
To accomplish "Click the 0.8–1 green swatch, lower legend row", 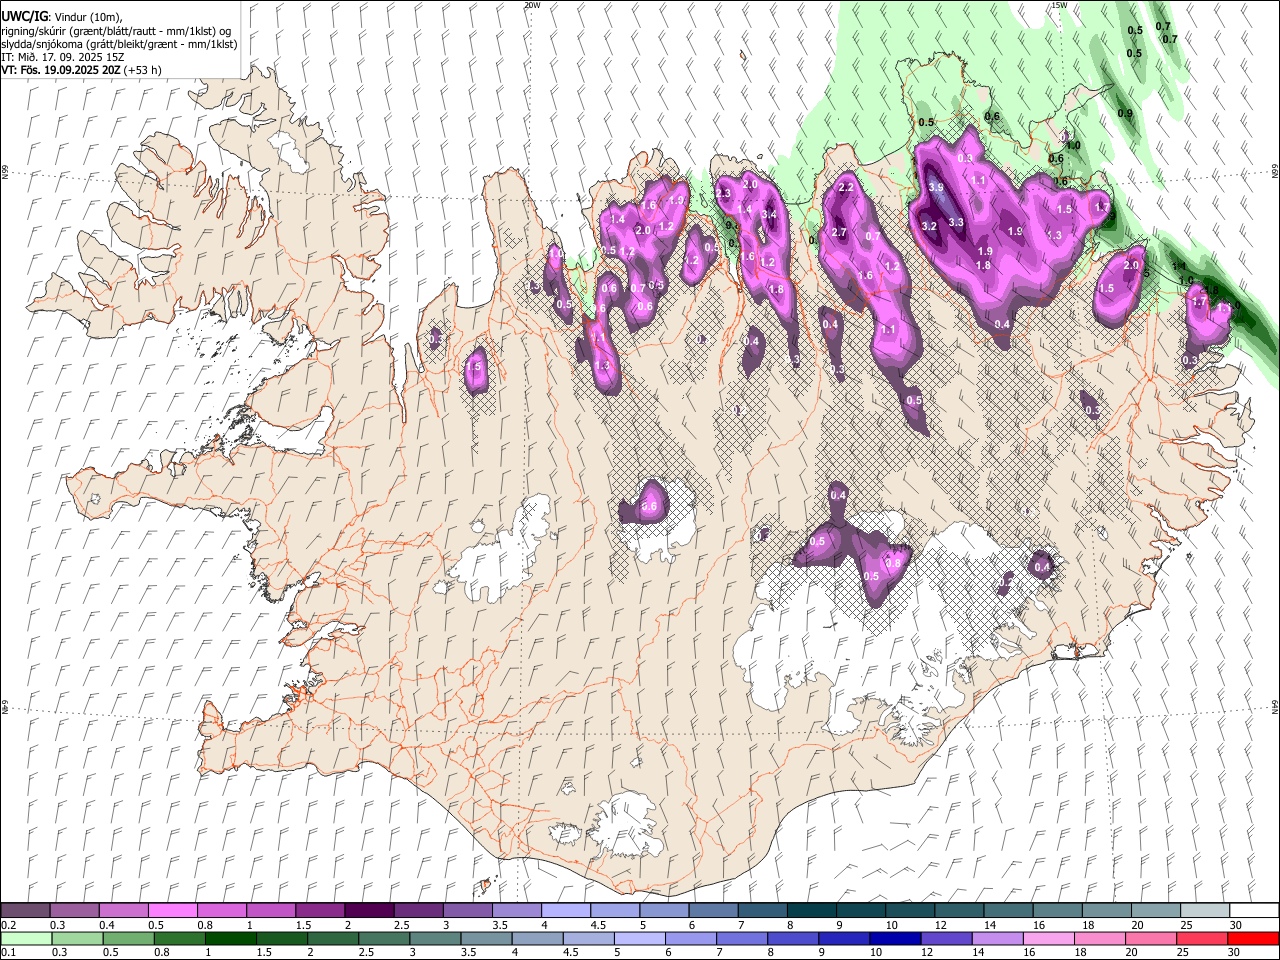I will 180,938.
